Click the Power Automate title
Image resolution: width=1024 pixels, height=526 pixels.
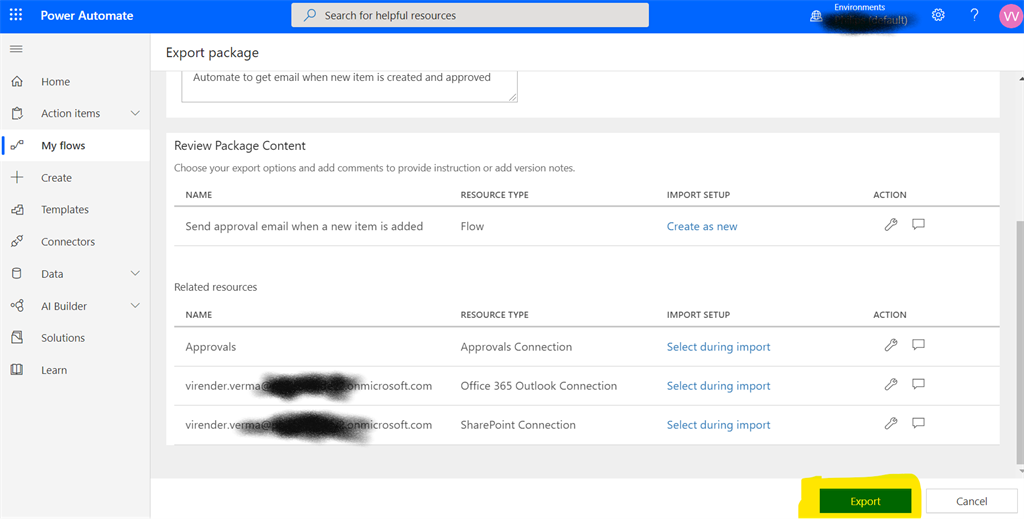coord(87,16)
